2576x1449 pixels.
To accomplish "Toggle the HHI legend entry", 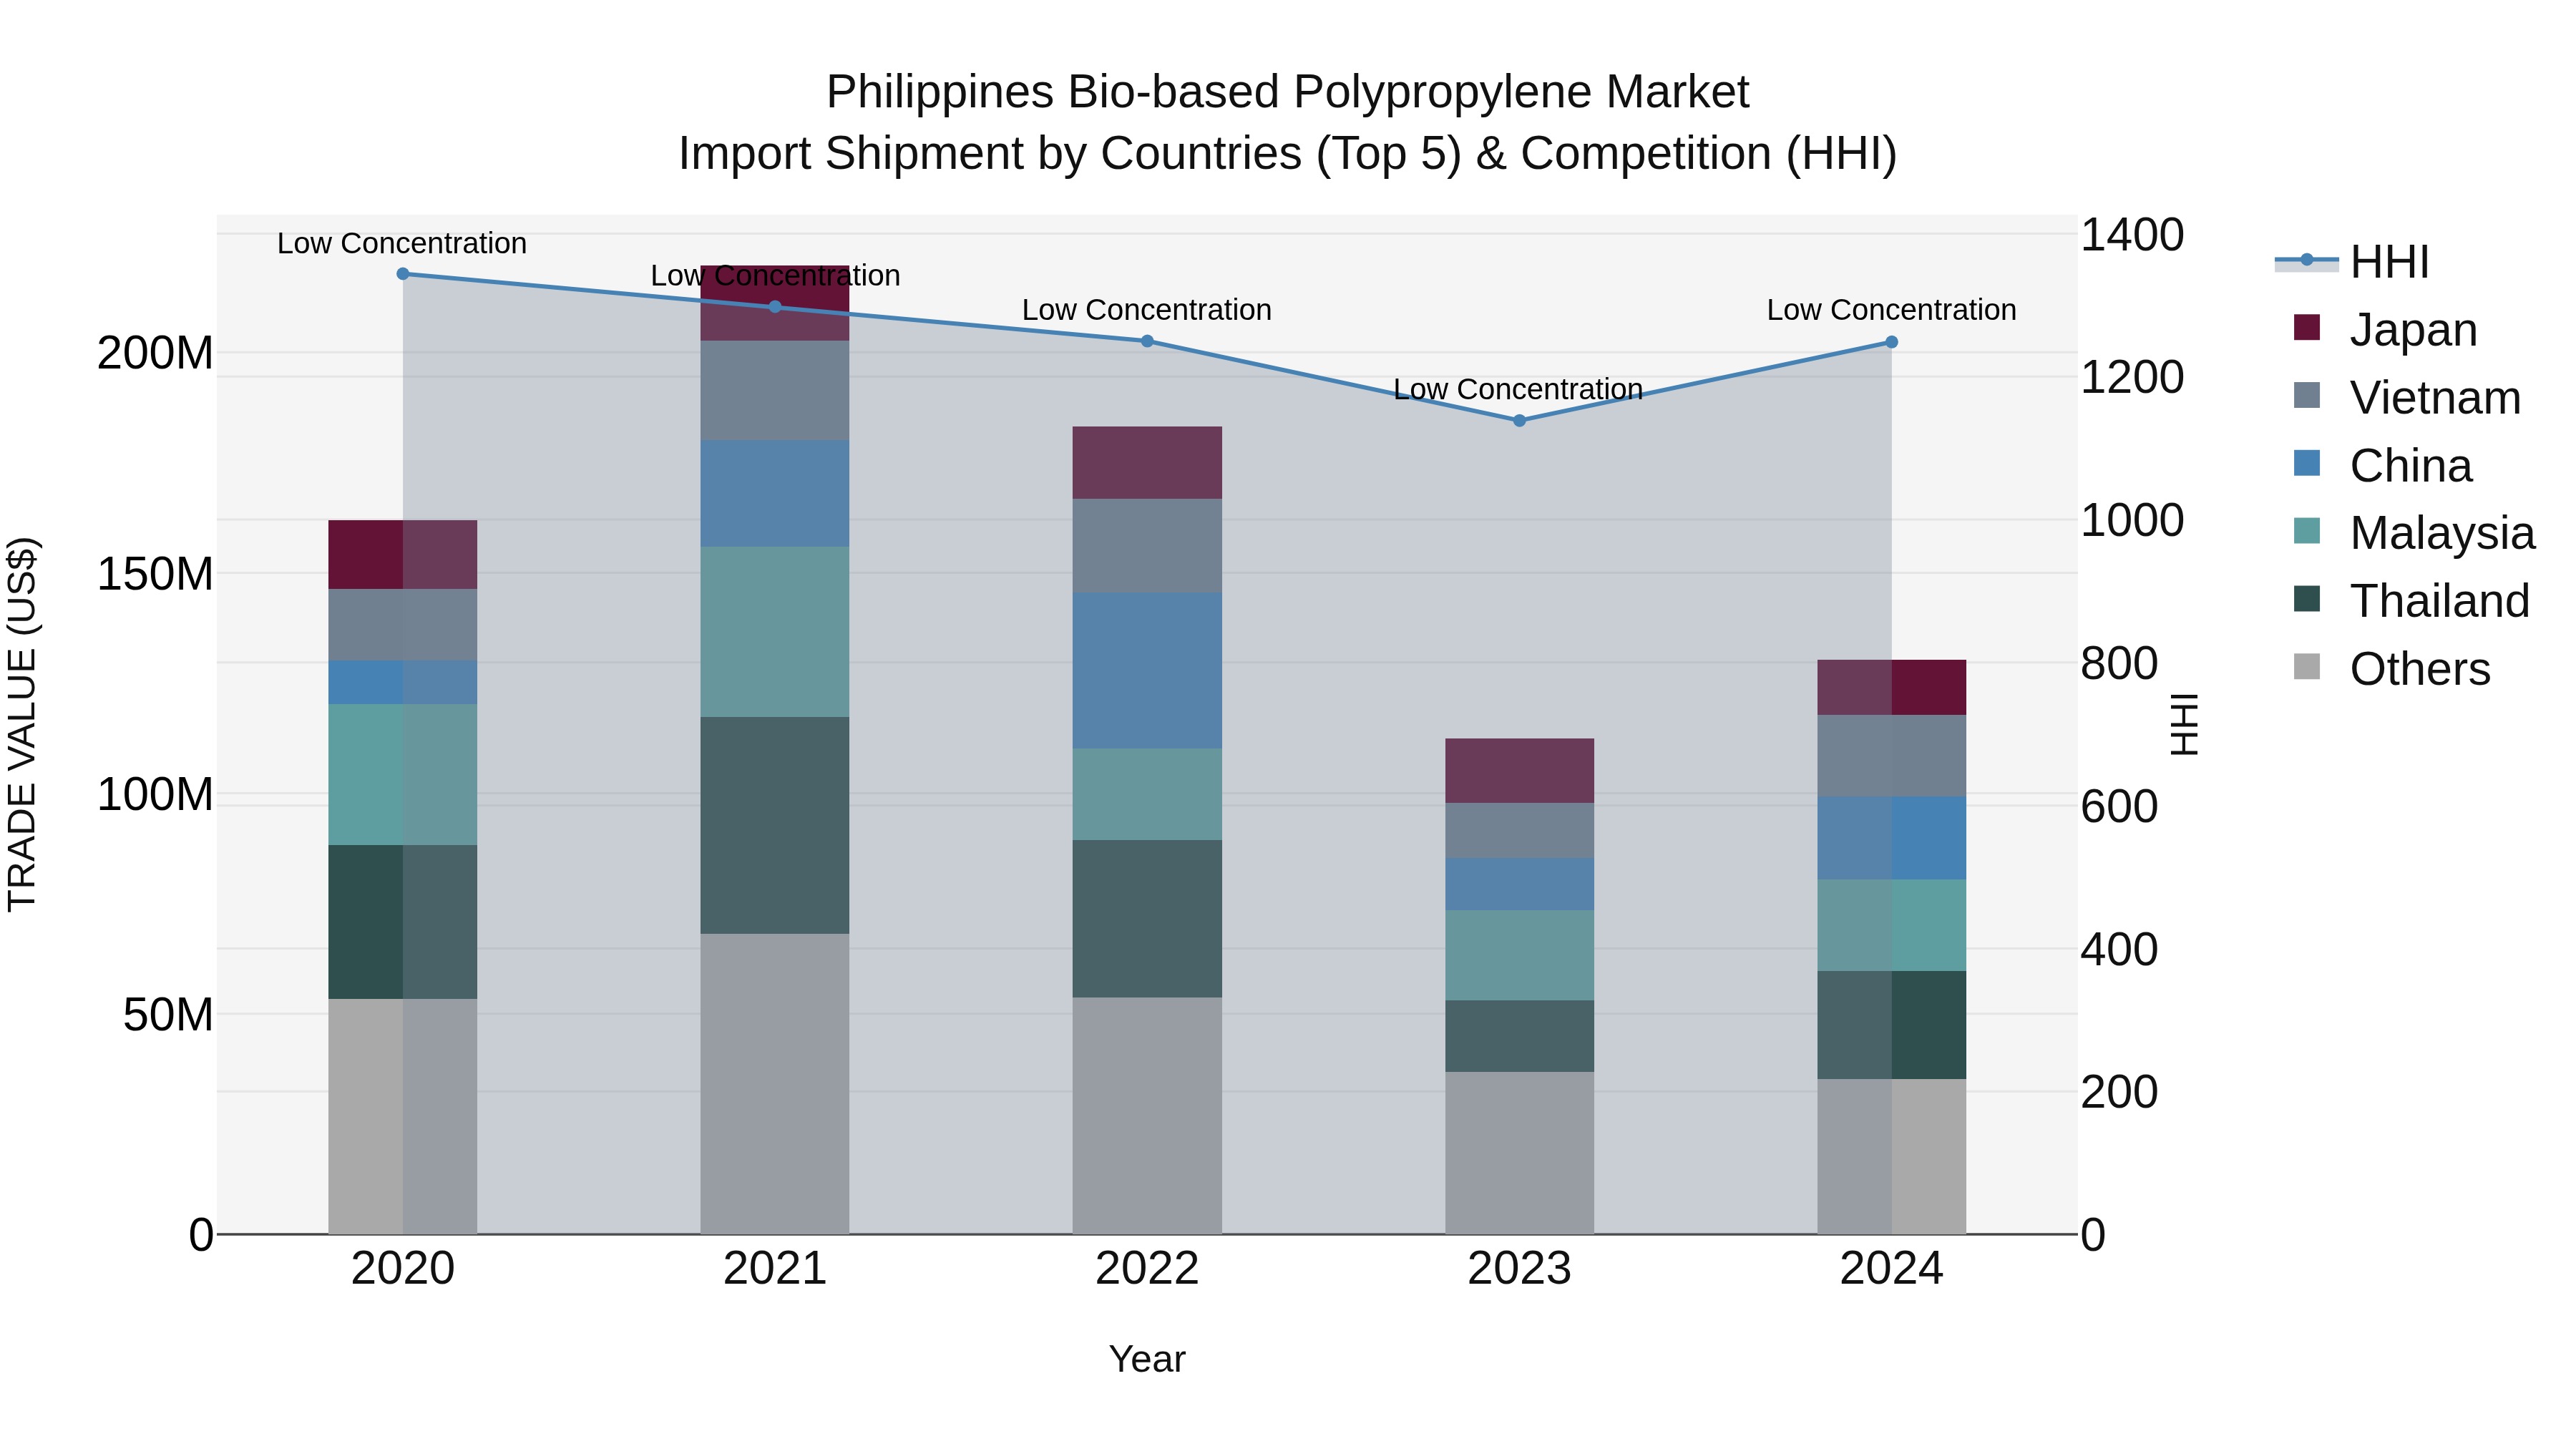I will coord(2352,262).
